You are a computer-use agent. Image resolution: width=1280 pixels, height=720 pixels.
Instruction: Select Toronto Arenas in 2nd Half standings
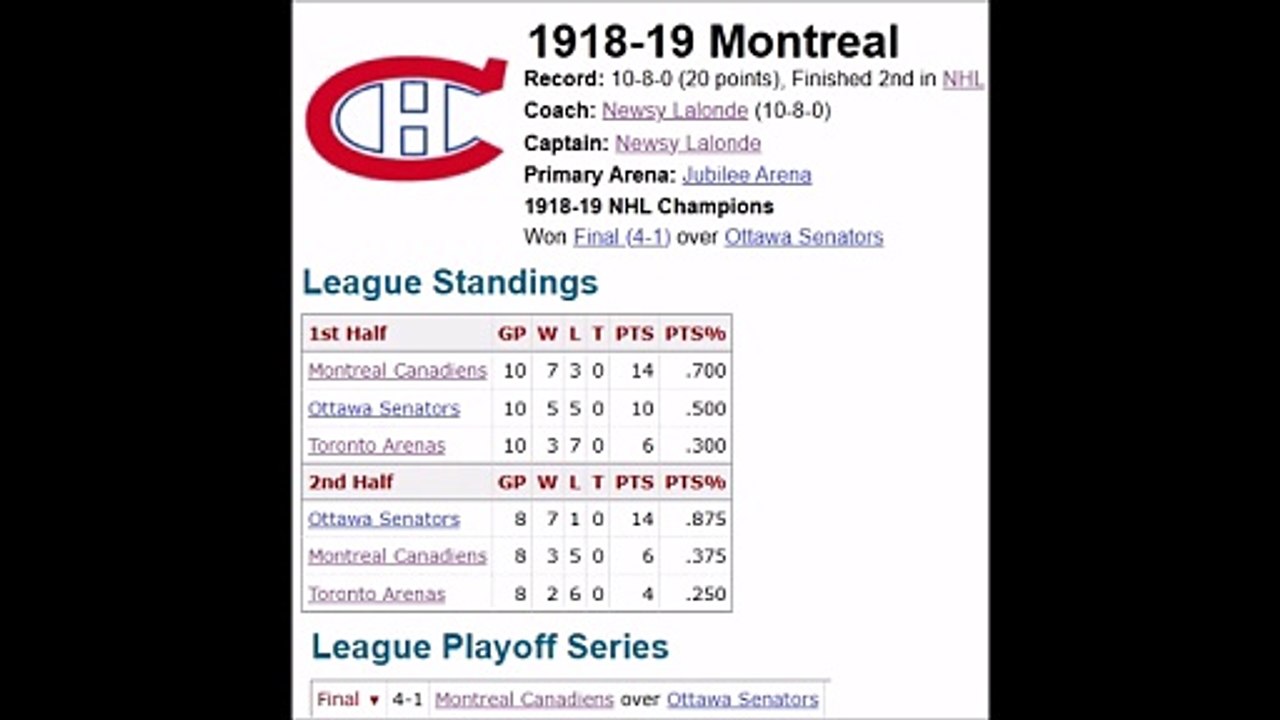pos(377,593)
